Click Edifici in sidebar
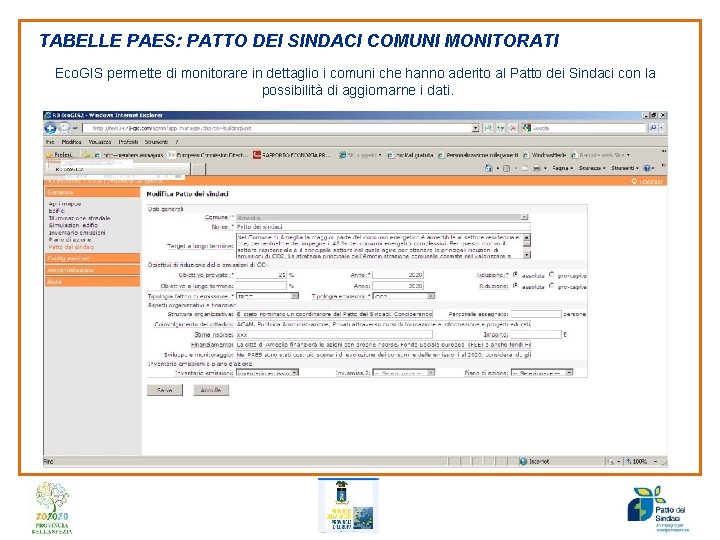720x540 pixels. click(x=56, y=211)
